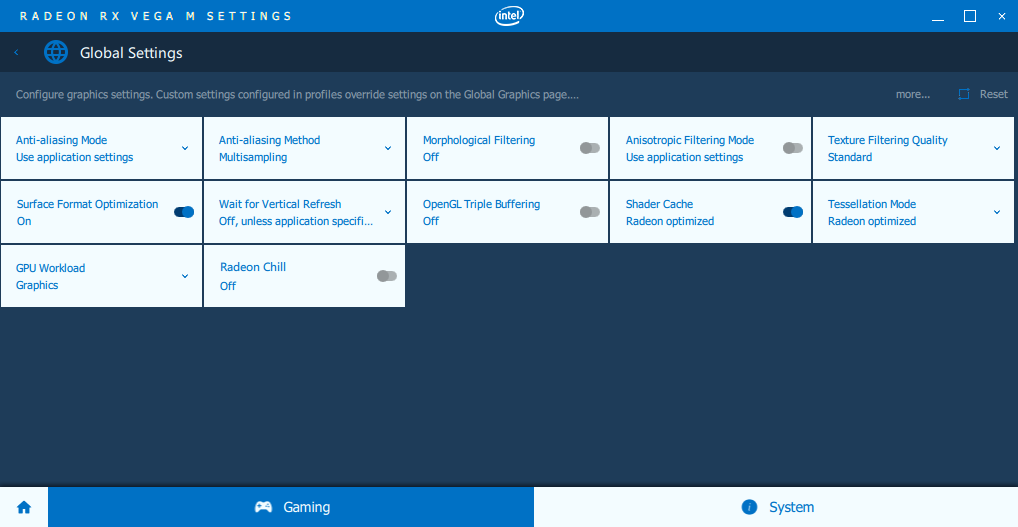Screen dimensions: 1018x527
Task: Enable the Radeon Chill switch
Action: (387, 276)
